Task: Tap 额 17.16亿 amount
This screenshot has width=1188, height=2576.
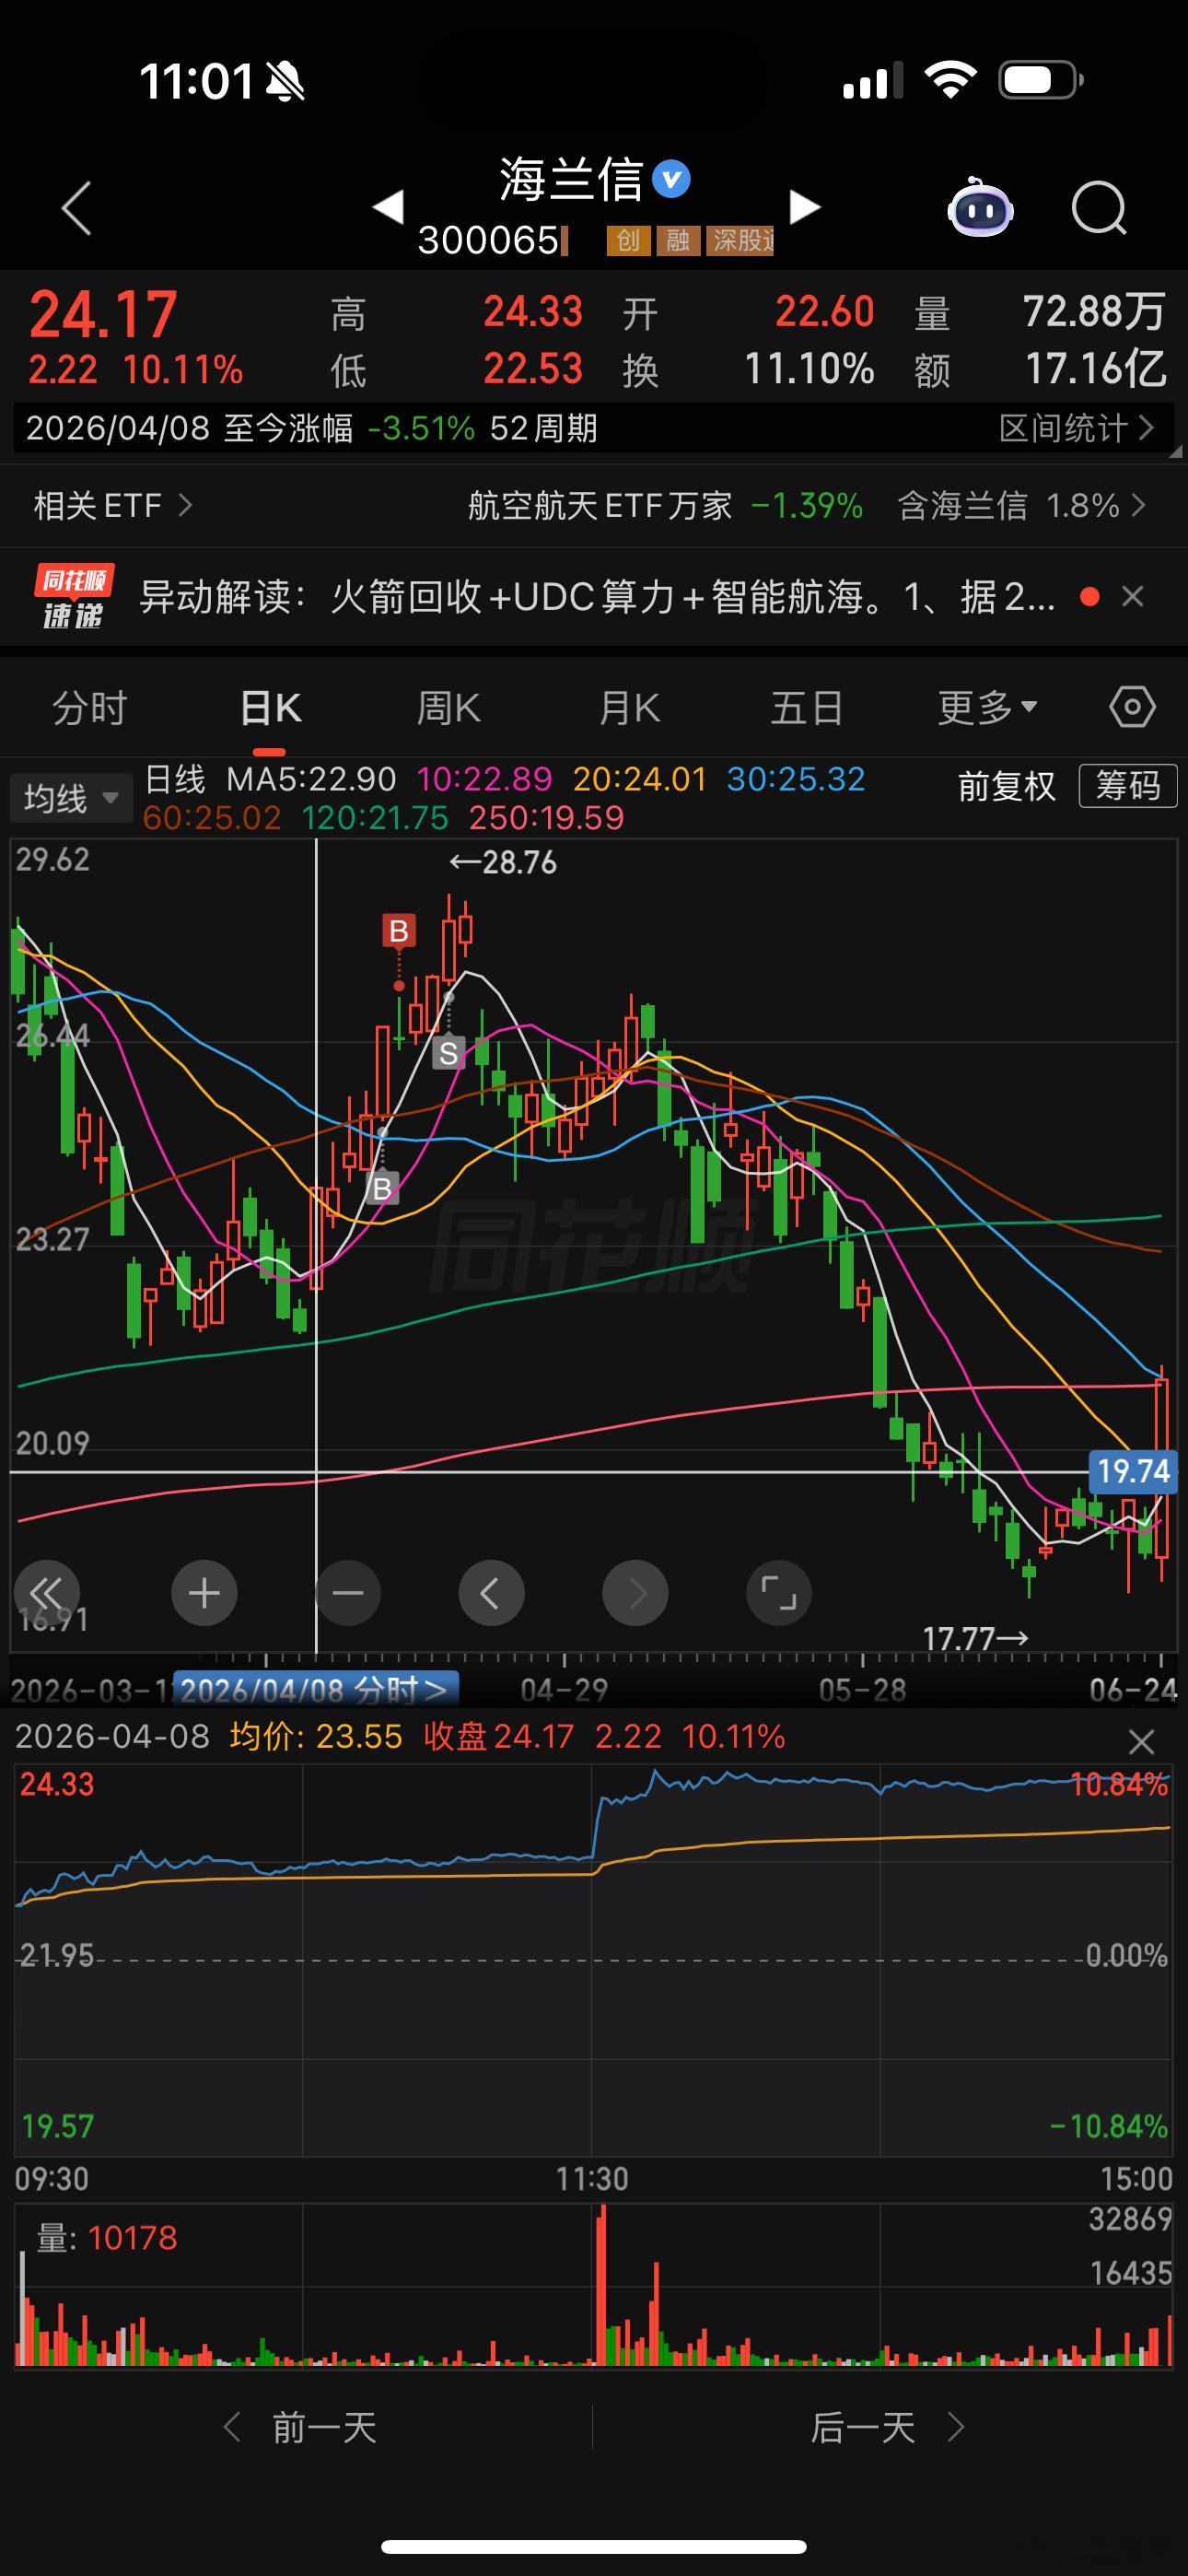Action: [1096, 369]
